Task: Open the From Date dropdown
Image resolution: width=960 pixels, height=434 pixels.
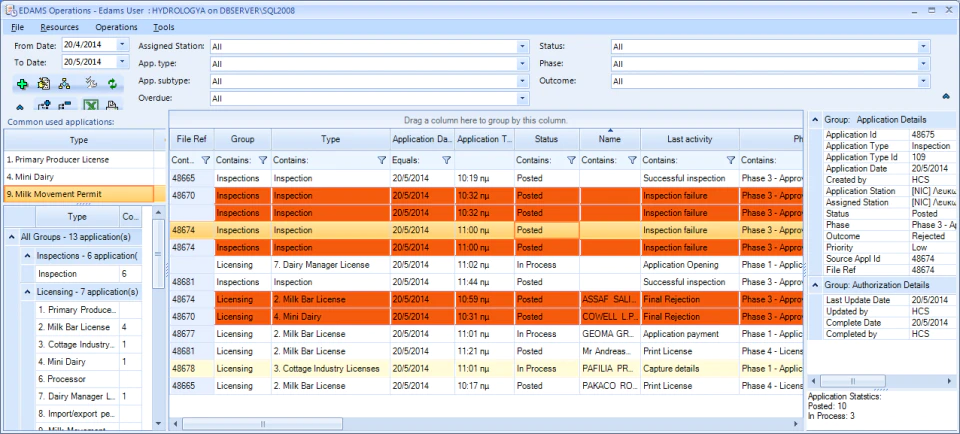Action: tap(122, 45)
